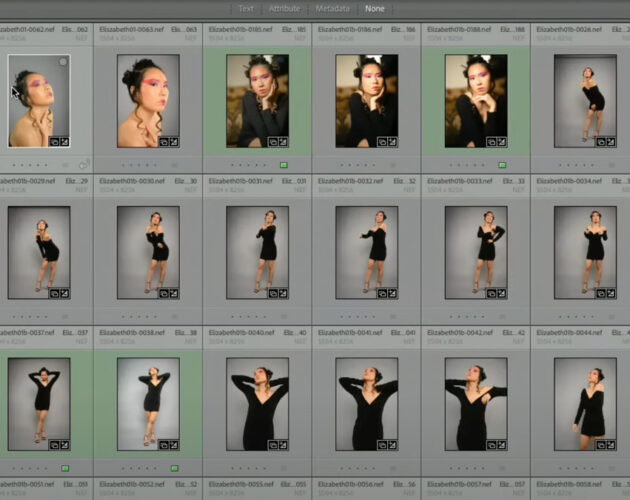Click the filename Elizabeth01b-0057.nef
The image size is (630, 500).
(x=460, y=484)
